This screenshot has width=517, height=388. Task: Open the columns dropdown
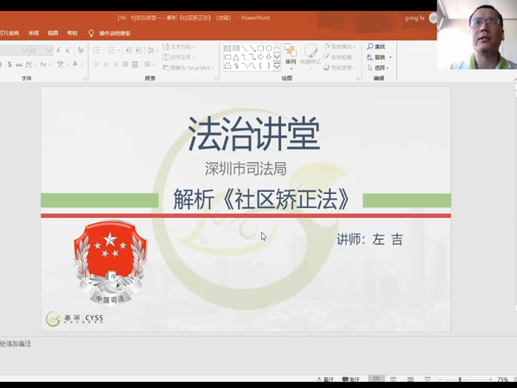(149, 64)
